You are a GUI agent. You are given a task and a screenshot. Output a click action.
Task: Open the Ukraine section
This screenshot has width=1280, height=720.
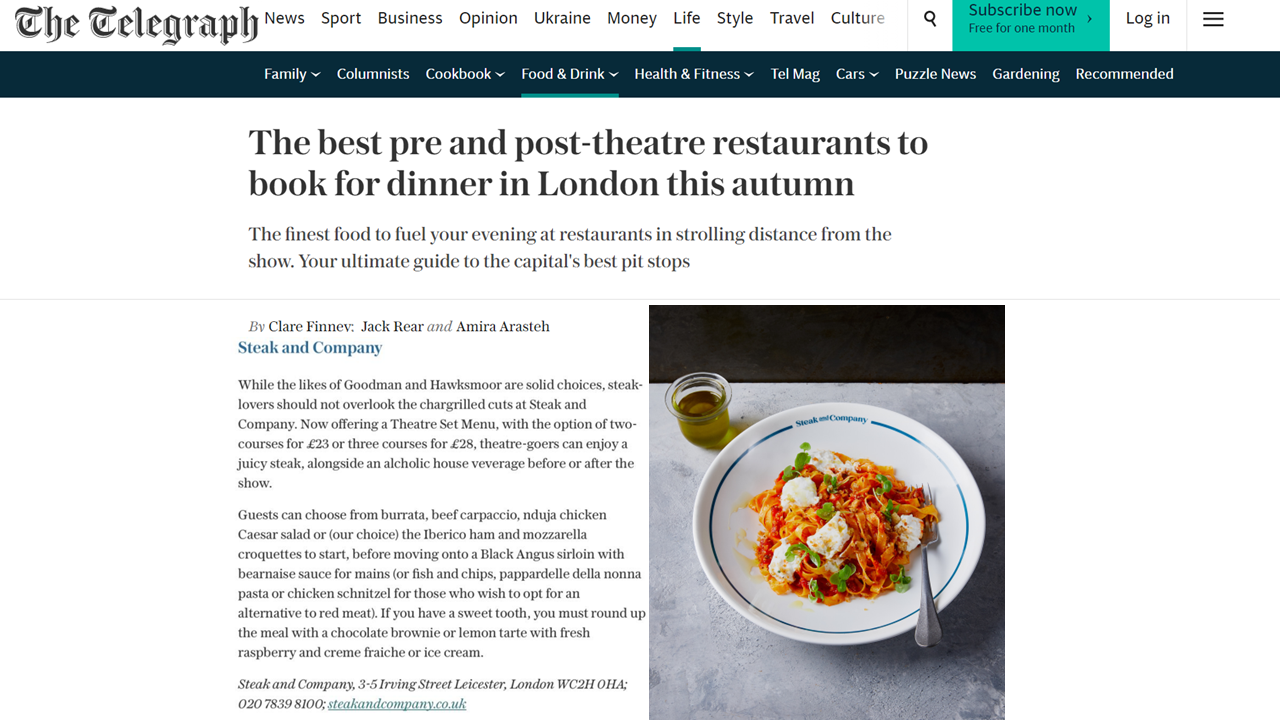pyautogui.click(x=562, y=18)
